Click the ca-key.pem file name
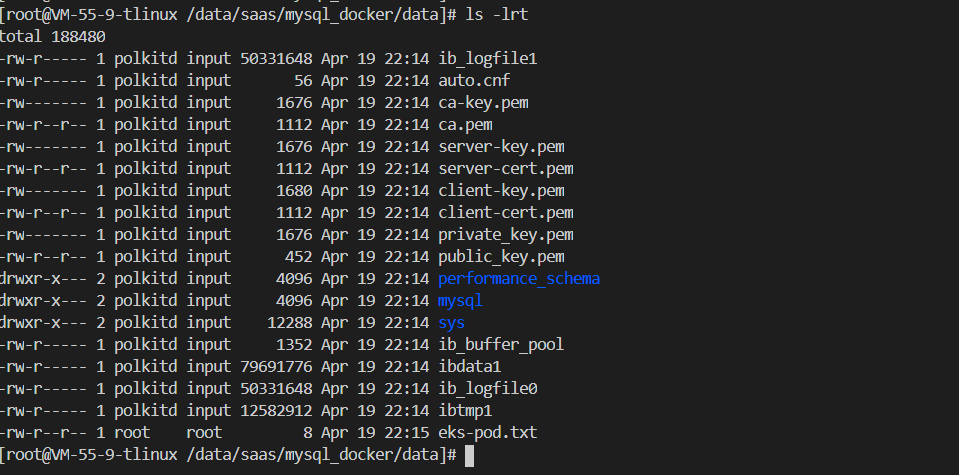The width and height of the screenshot is (959, 475). click(483, 103)
